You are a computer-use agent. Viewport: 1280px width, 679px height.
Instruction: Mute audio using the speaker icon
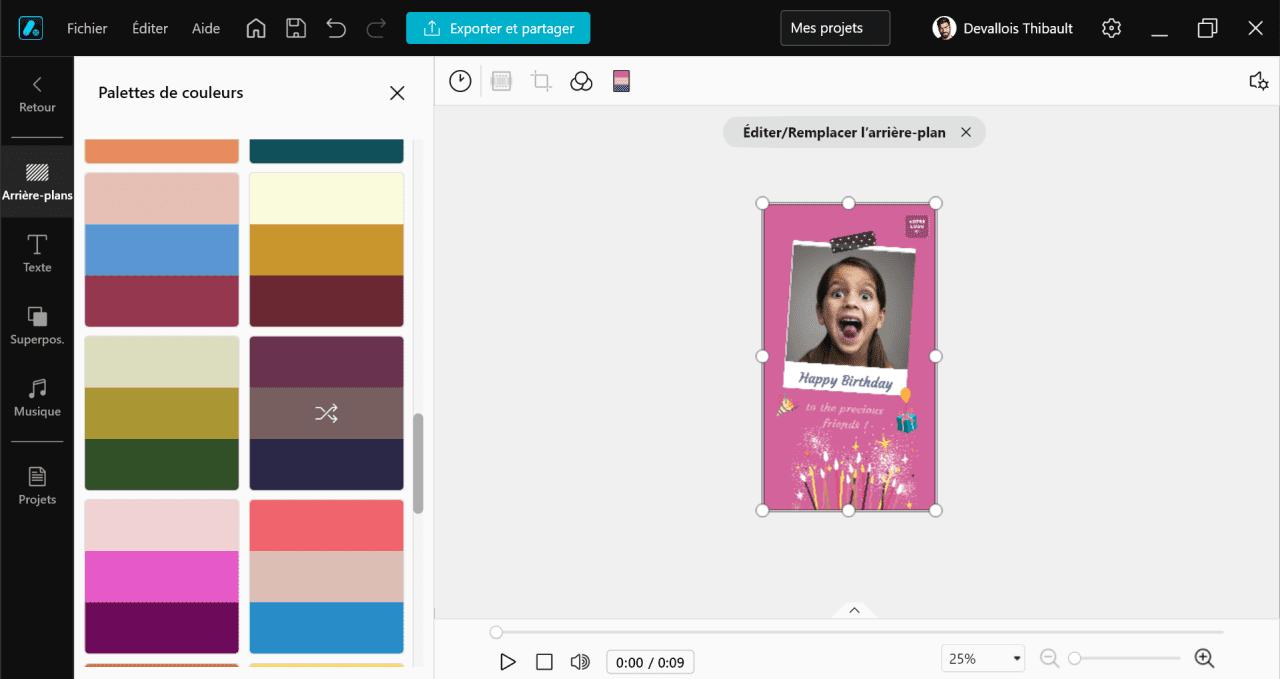(580, 661)
